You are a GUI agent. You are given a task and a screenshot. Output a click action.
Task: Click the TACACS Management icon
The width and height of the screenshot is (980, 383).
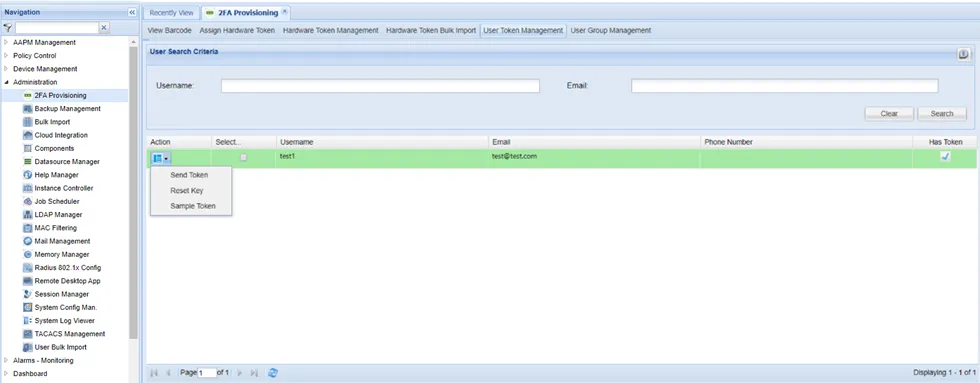28,334
